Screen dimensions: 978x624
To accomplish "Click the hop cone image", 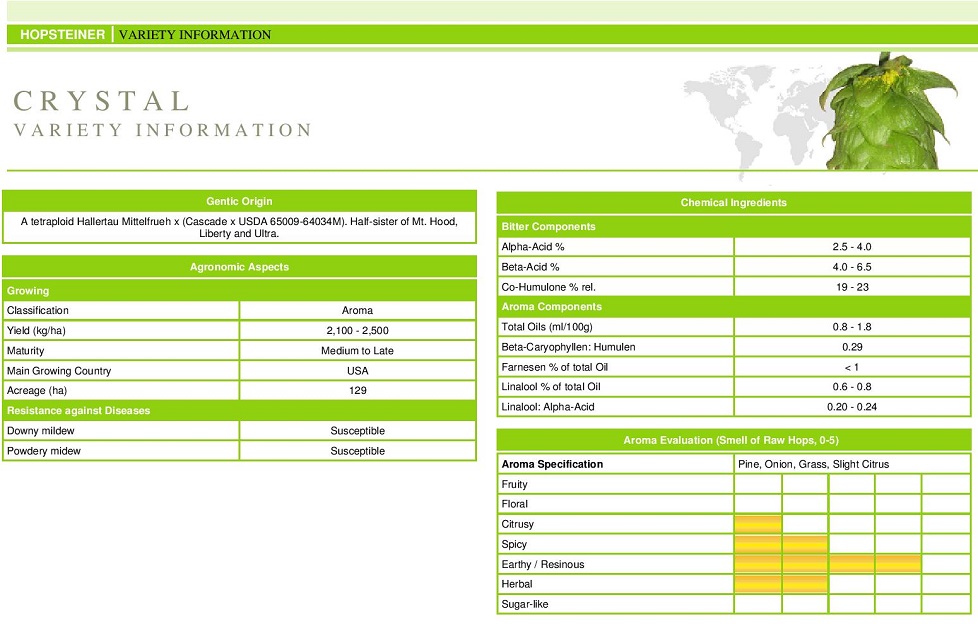I will coord(888,111).
